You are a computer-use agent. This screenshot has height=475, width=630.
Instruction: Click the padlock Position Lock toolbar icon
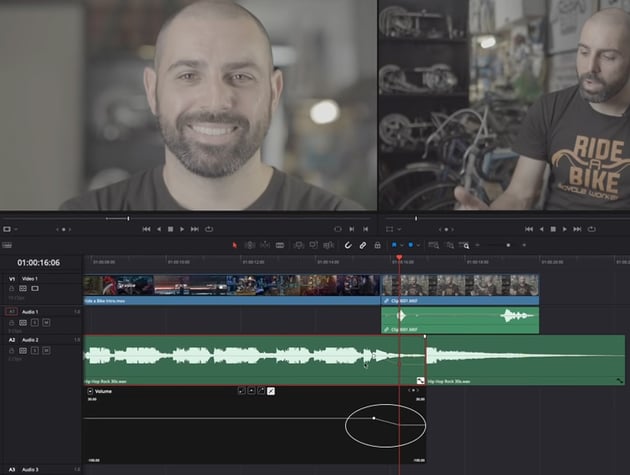377,245
